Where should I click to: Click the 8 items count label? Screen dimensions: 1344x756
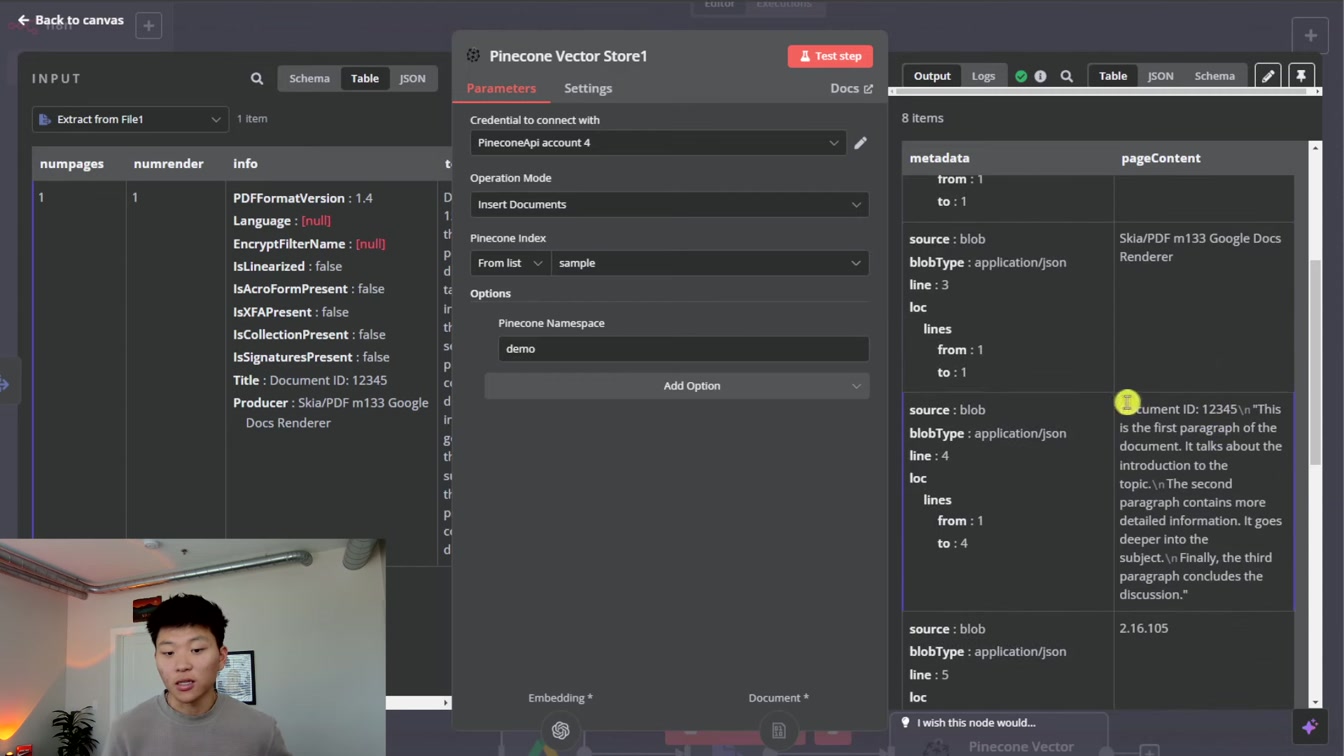tap(922, 118)
